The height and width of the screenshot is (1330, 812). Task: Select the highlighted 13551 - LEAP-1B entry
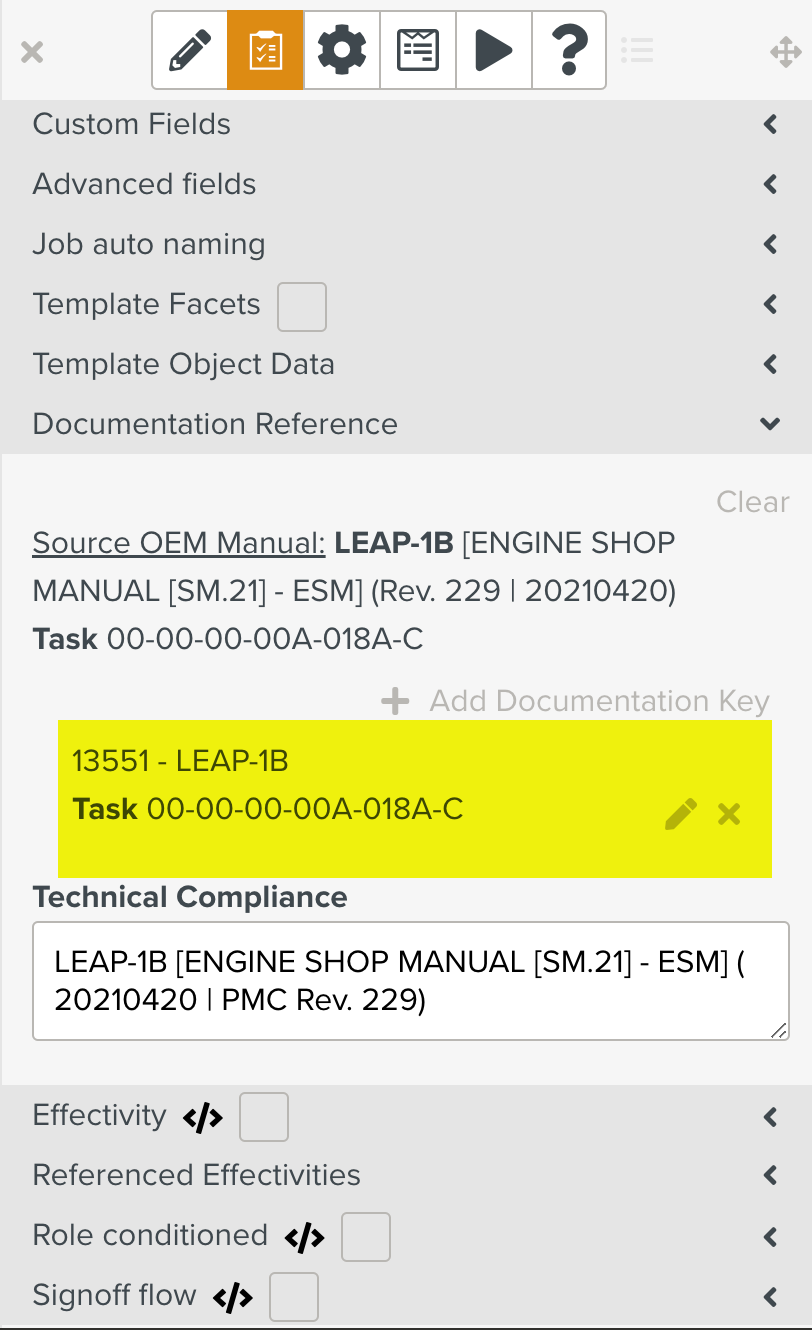[x=415, y=798]
